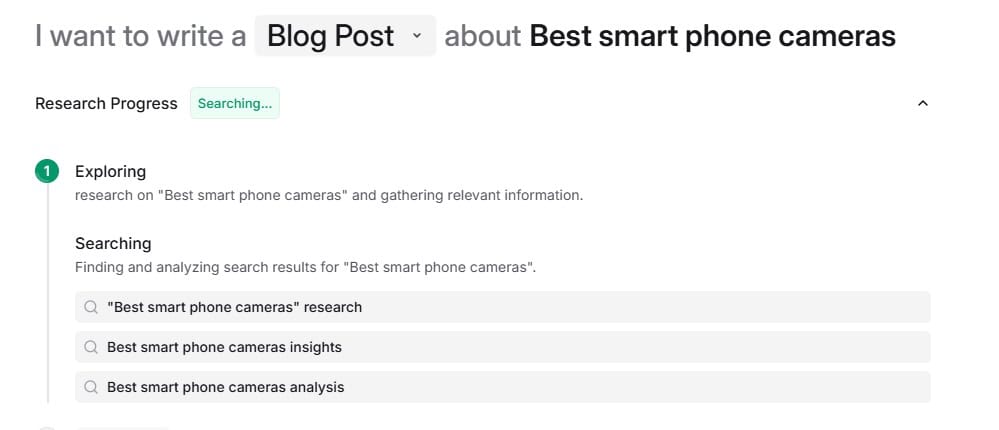
Task: Click the magnifier icon beside the research query
Action: pos(91,307)
